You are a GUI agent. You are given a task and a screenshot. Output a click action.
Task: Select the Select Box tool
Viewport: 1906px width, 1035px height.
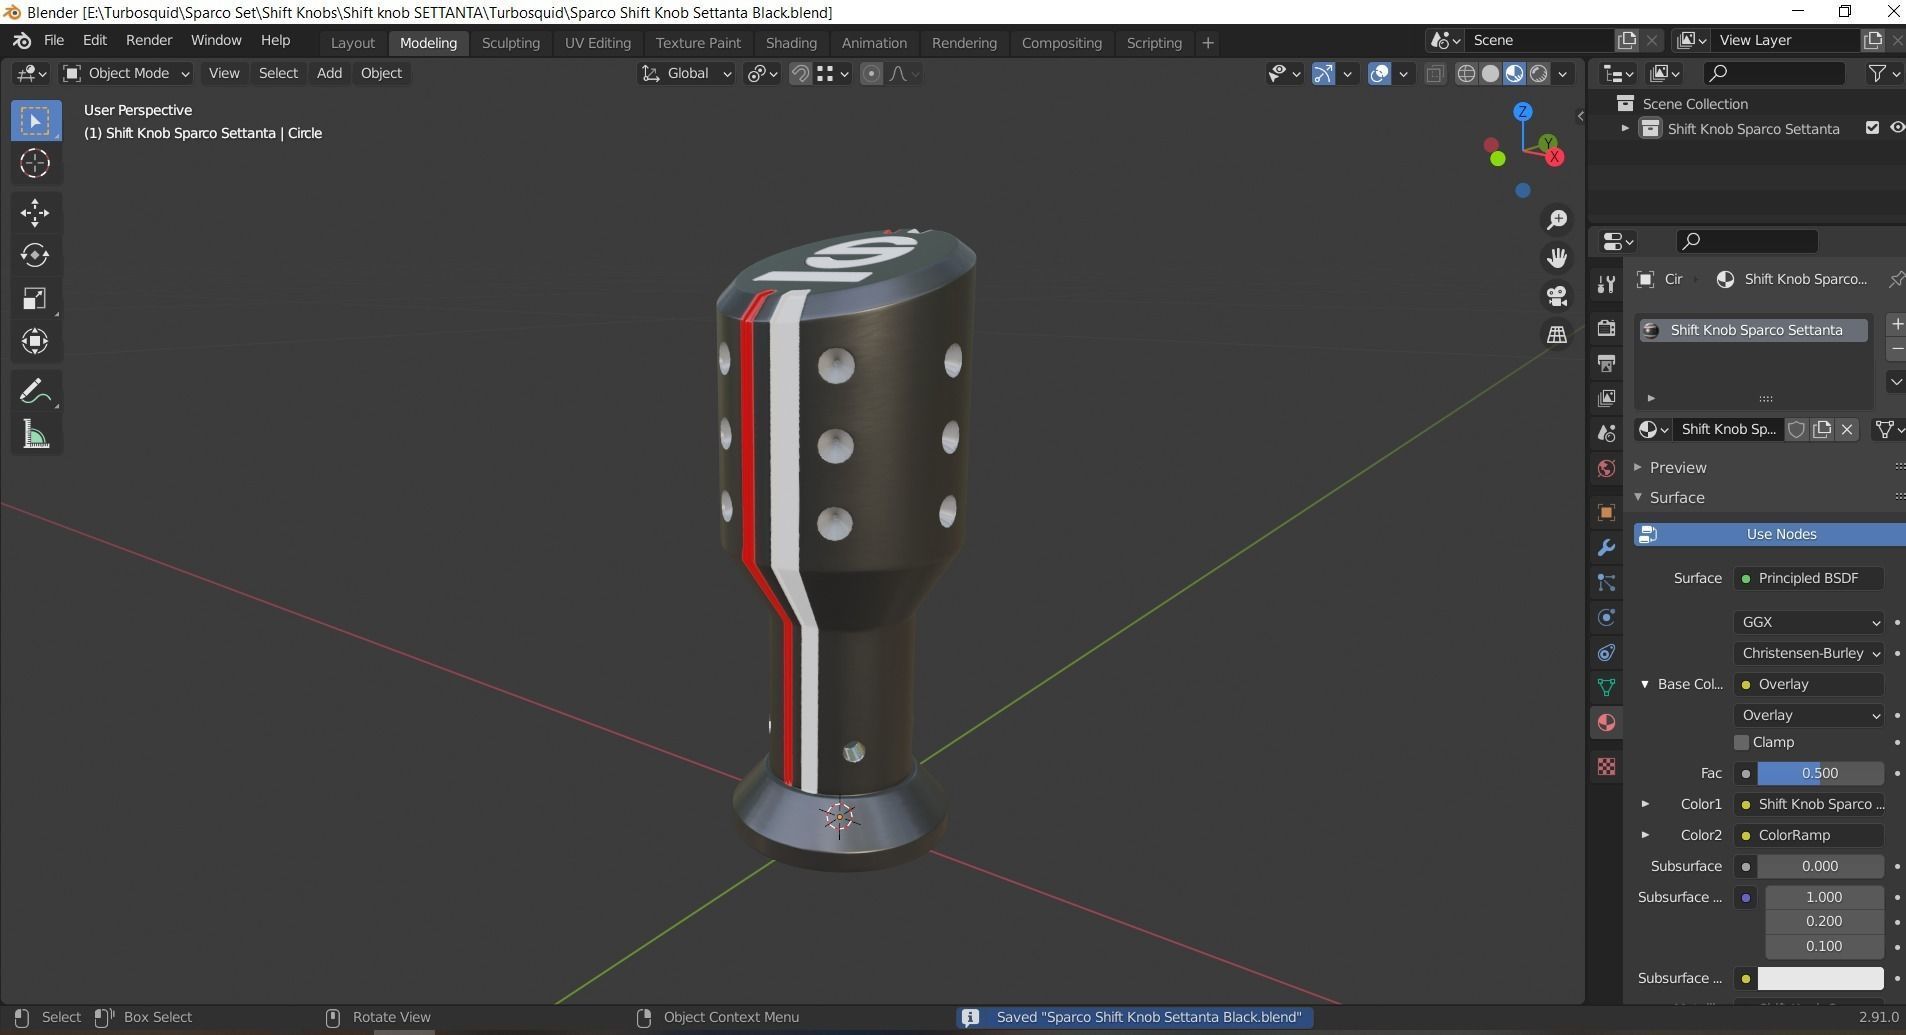point(35,121)
